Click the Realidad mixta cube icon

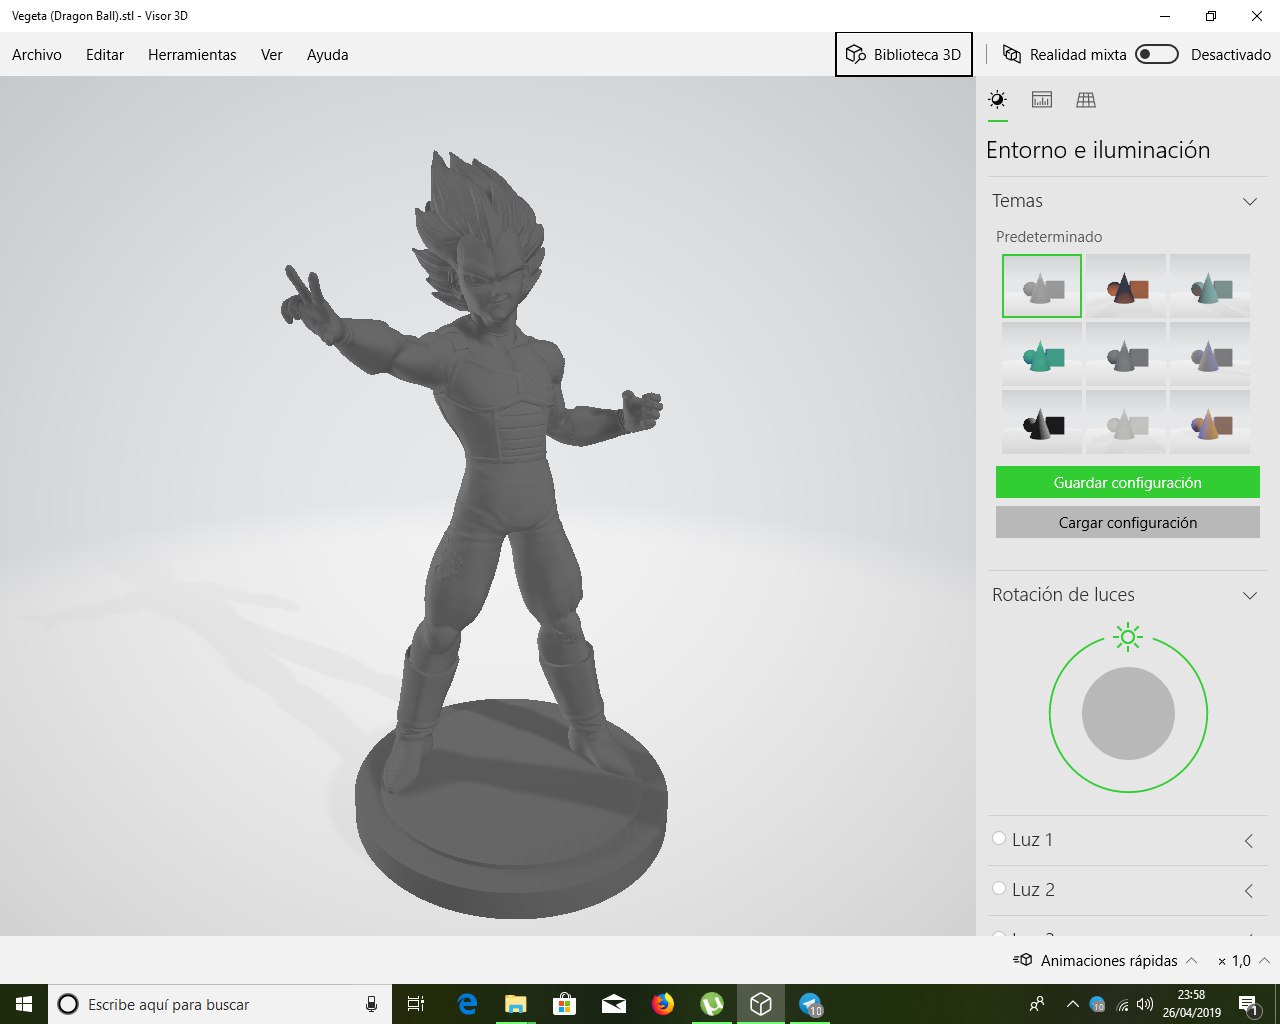coord(1012,54)
